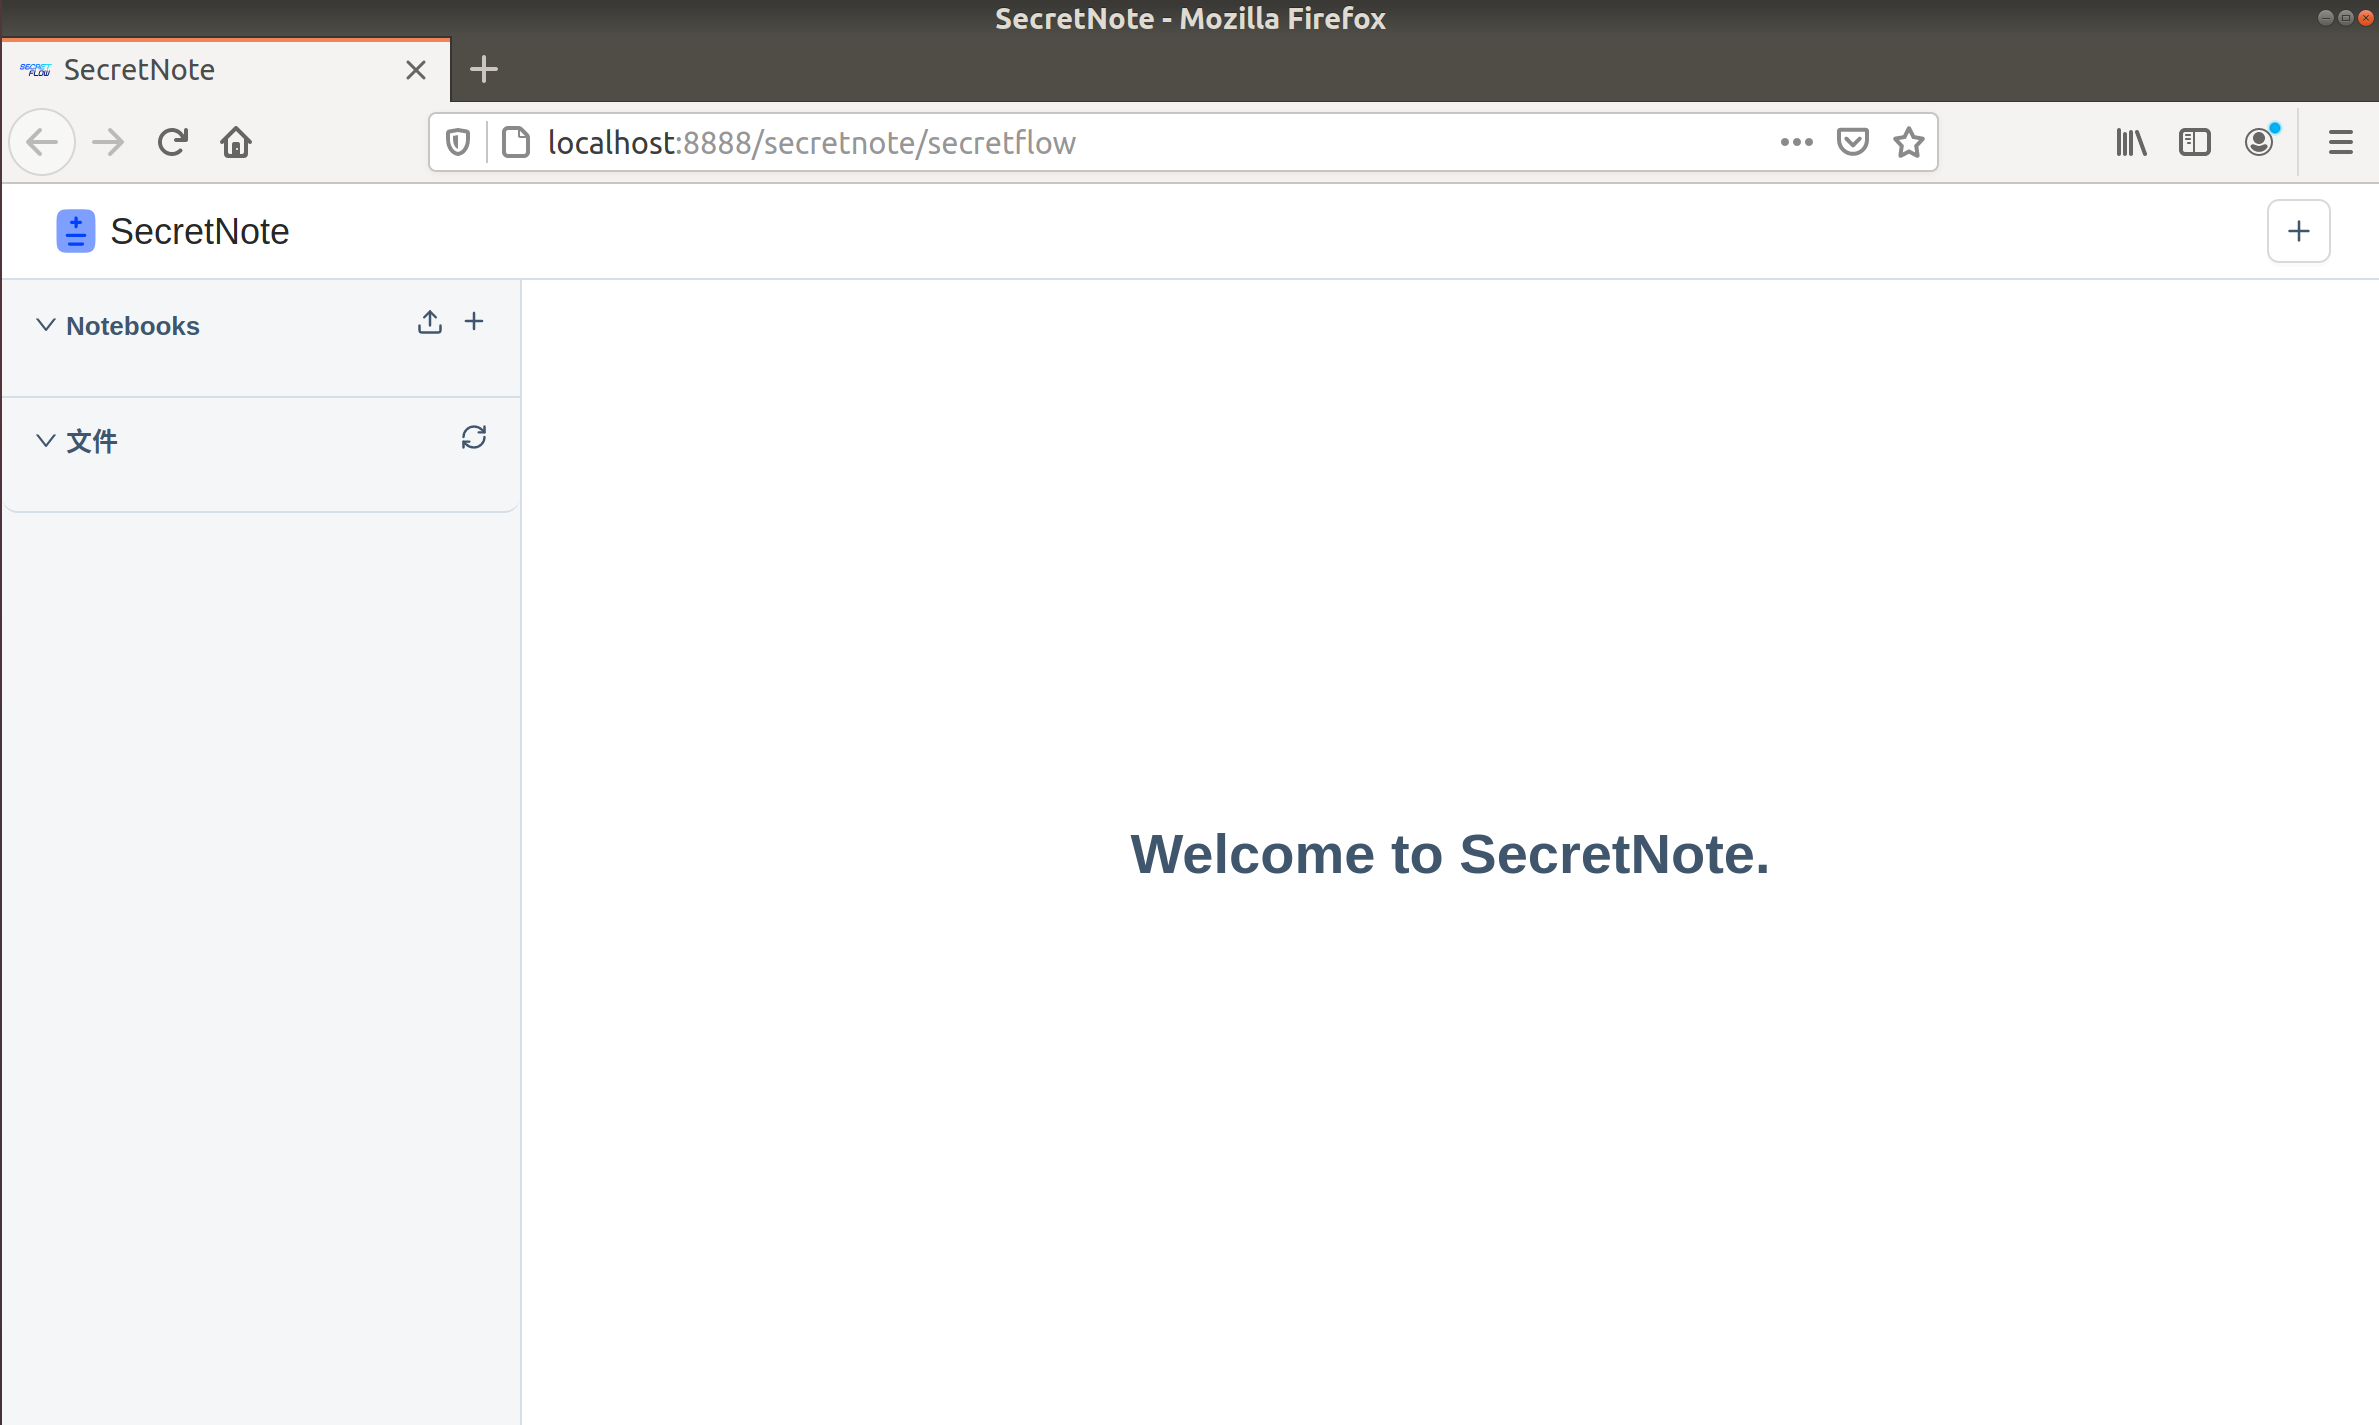Image resolution: width=2379 pixels, height=1425 pixels.
Task: Toggle the Firefox sidebar view
Action: click(2194, 142)
